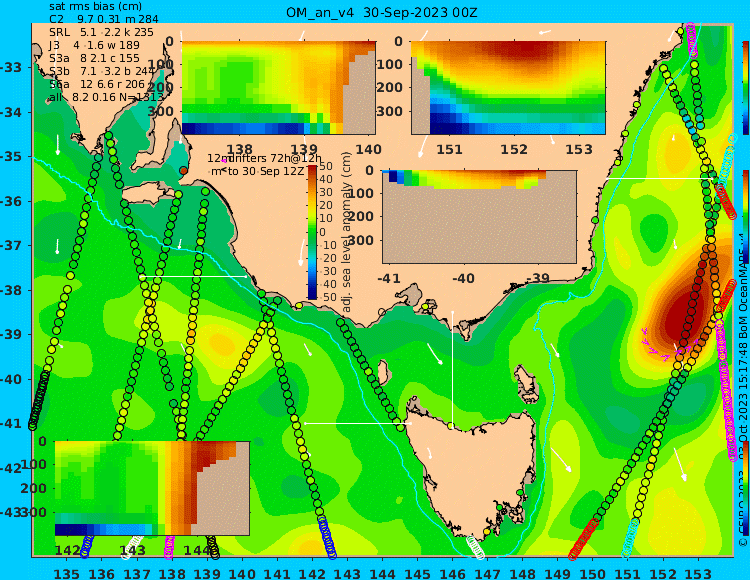Select the S6a statistics row
The width and height of the screenshot is (750, 580).
(97, 85)
